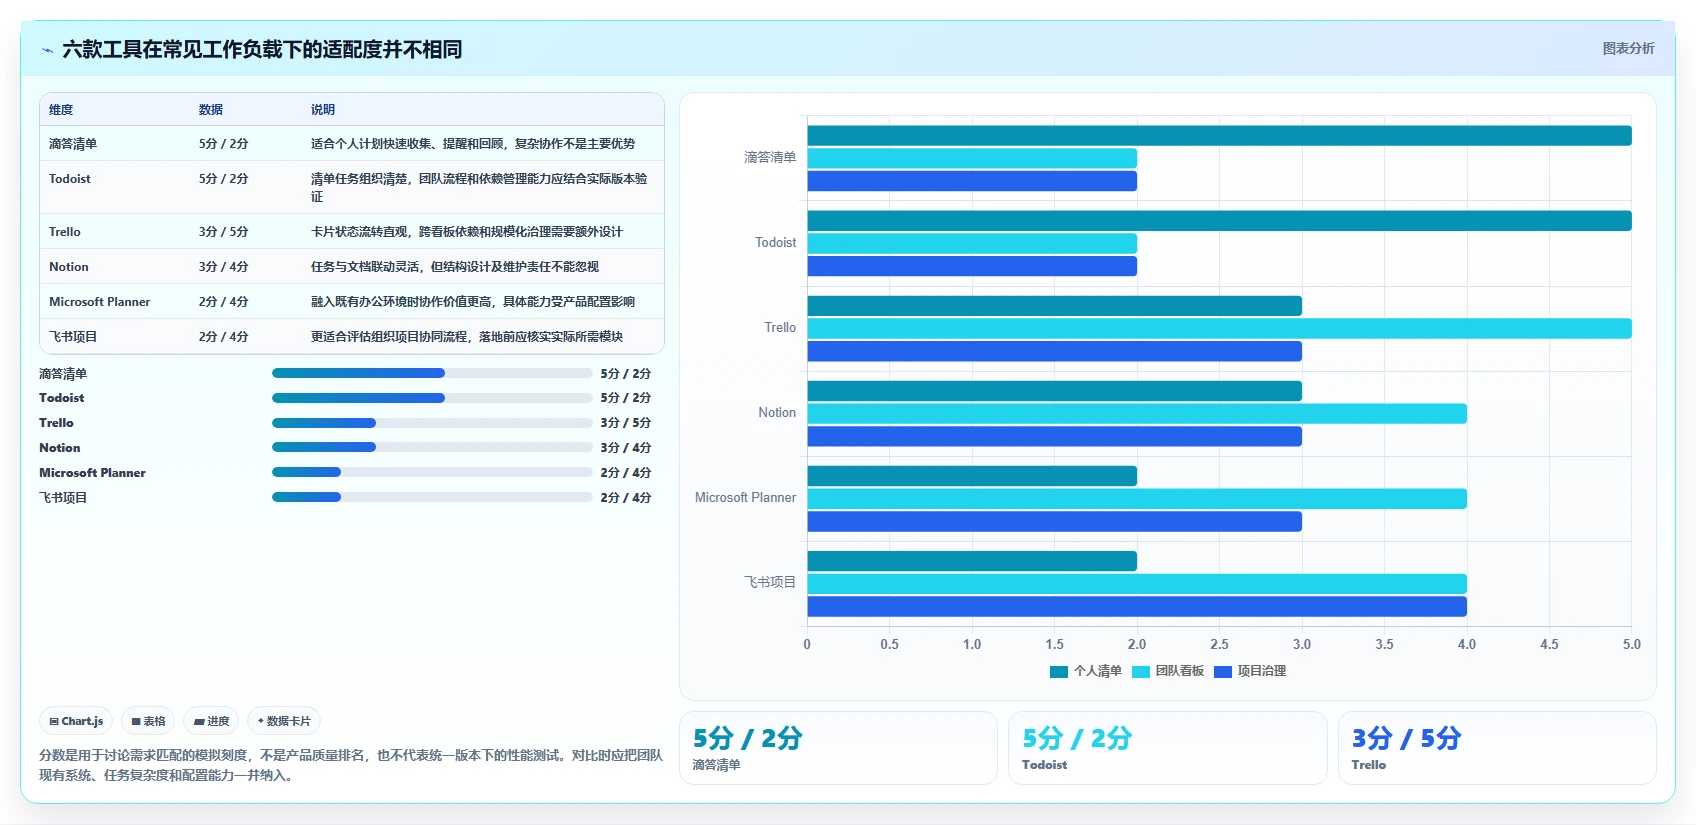Click the table score 3分 / 5分 for Trello
This screenshot has height=825, width=1696.
(223, 232)
